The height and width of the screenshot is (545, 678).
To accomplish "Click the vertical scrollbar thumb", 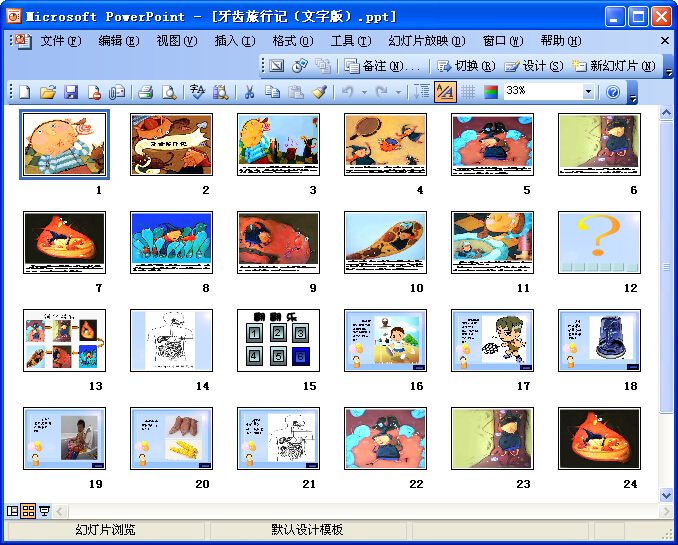I will [x=666, y=267].
